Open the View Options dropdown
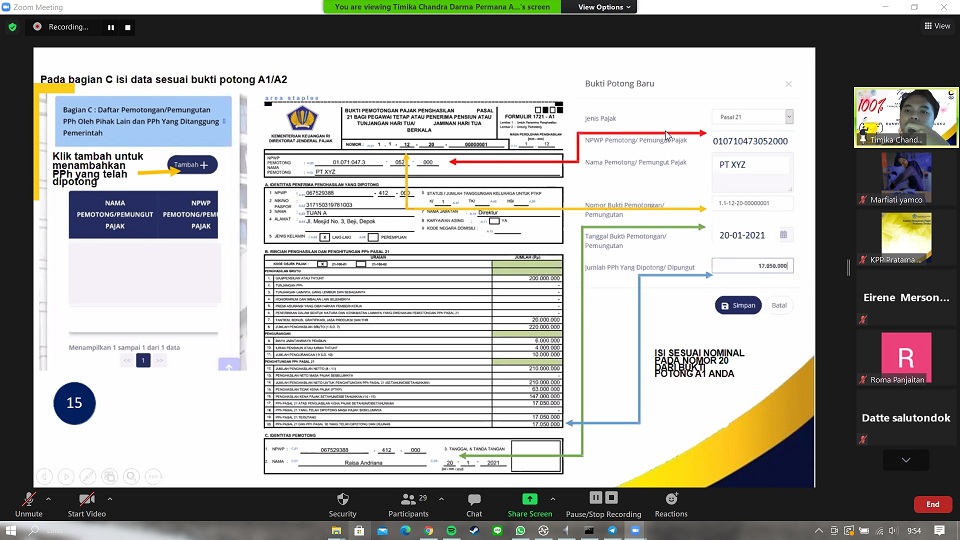The height and width of the screenshot is (540, 960). (x=605, y=7)
